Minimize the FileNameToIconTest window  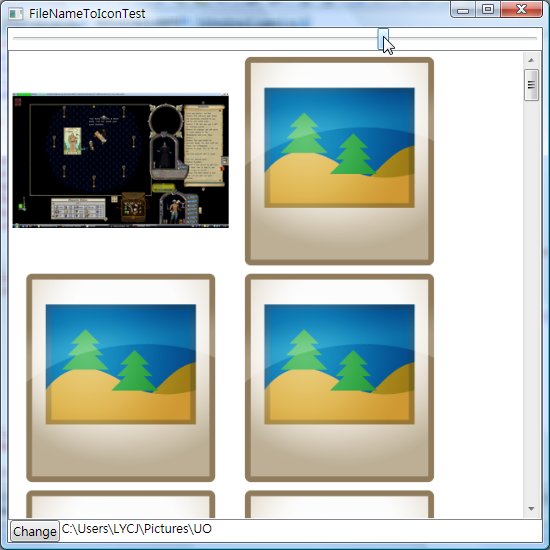click(463, 10)
